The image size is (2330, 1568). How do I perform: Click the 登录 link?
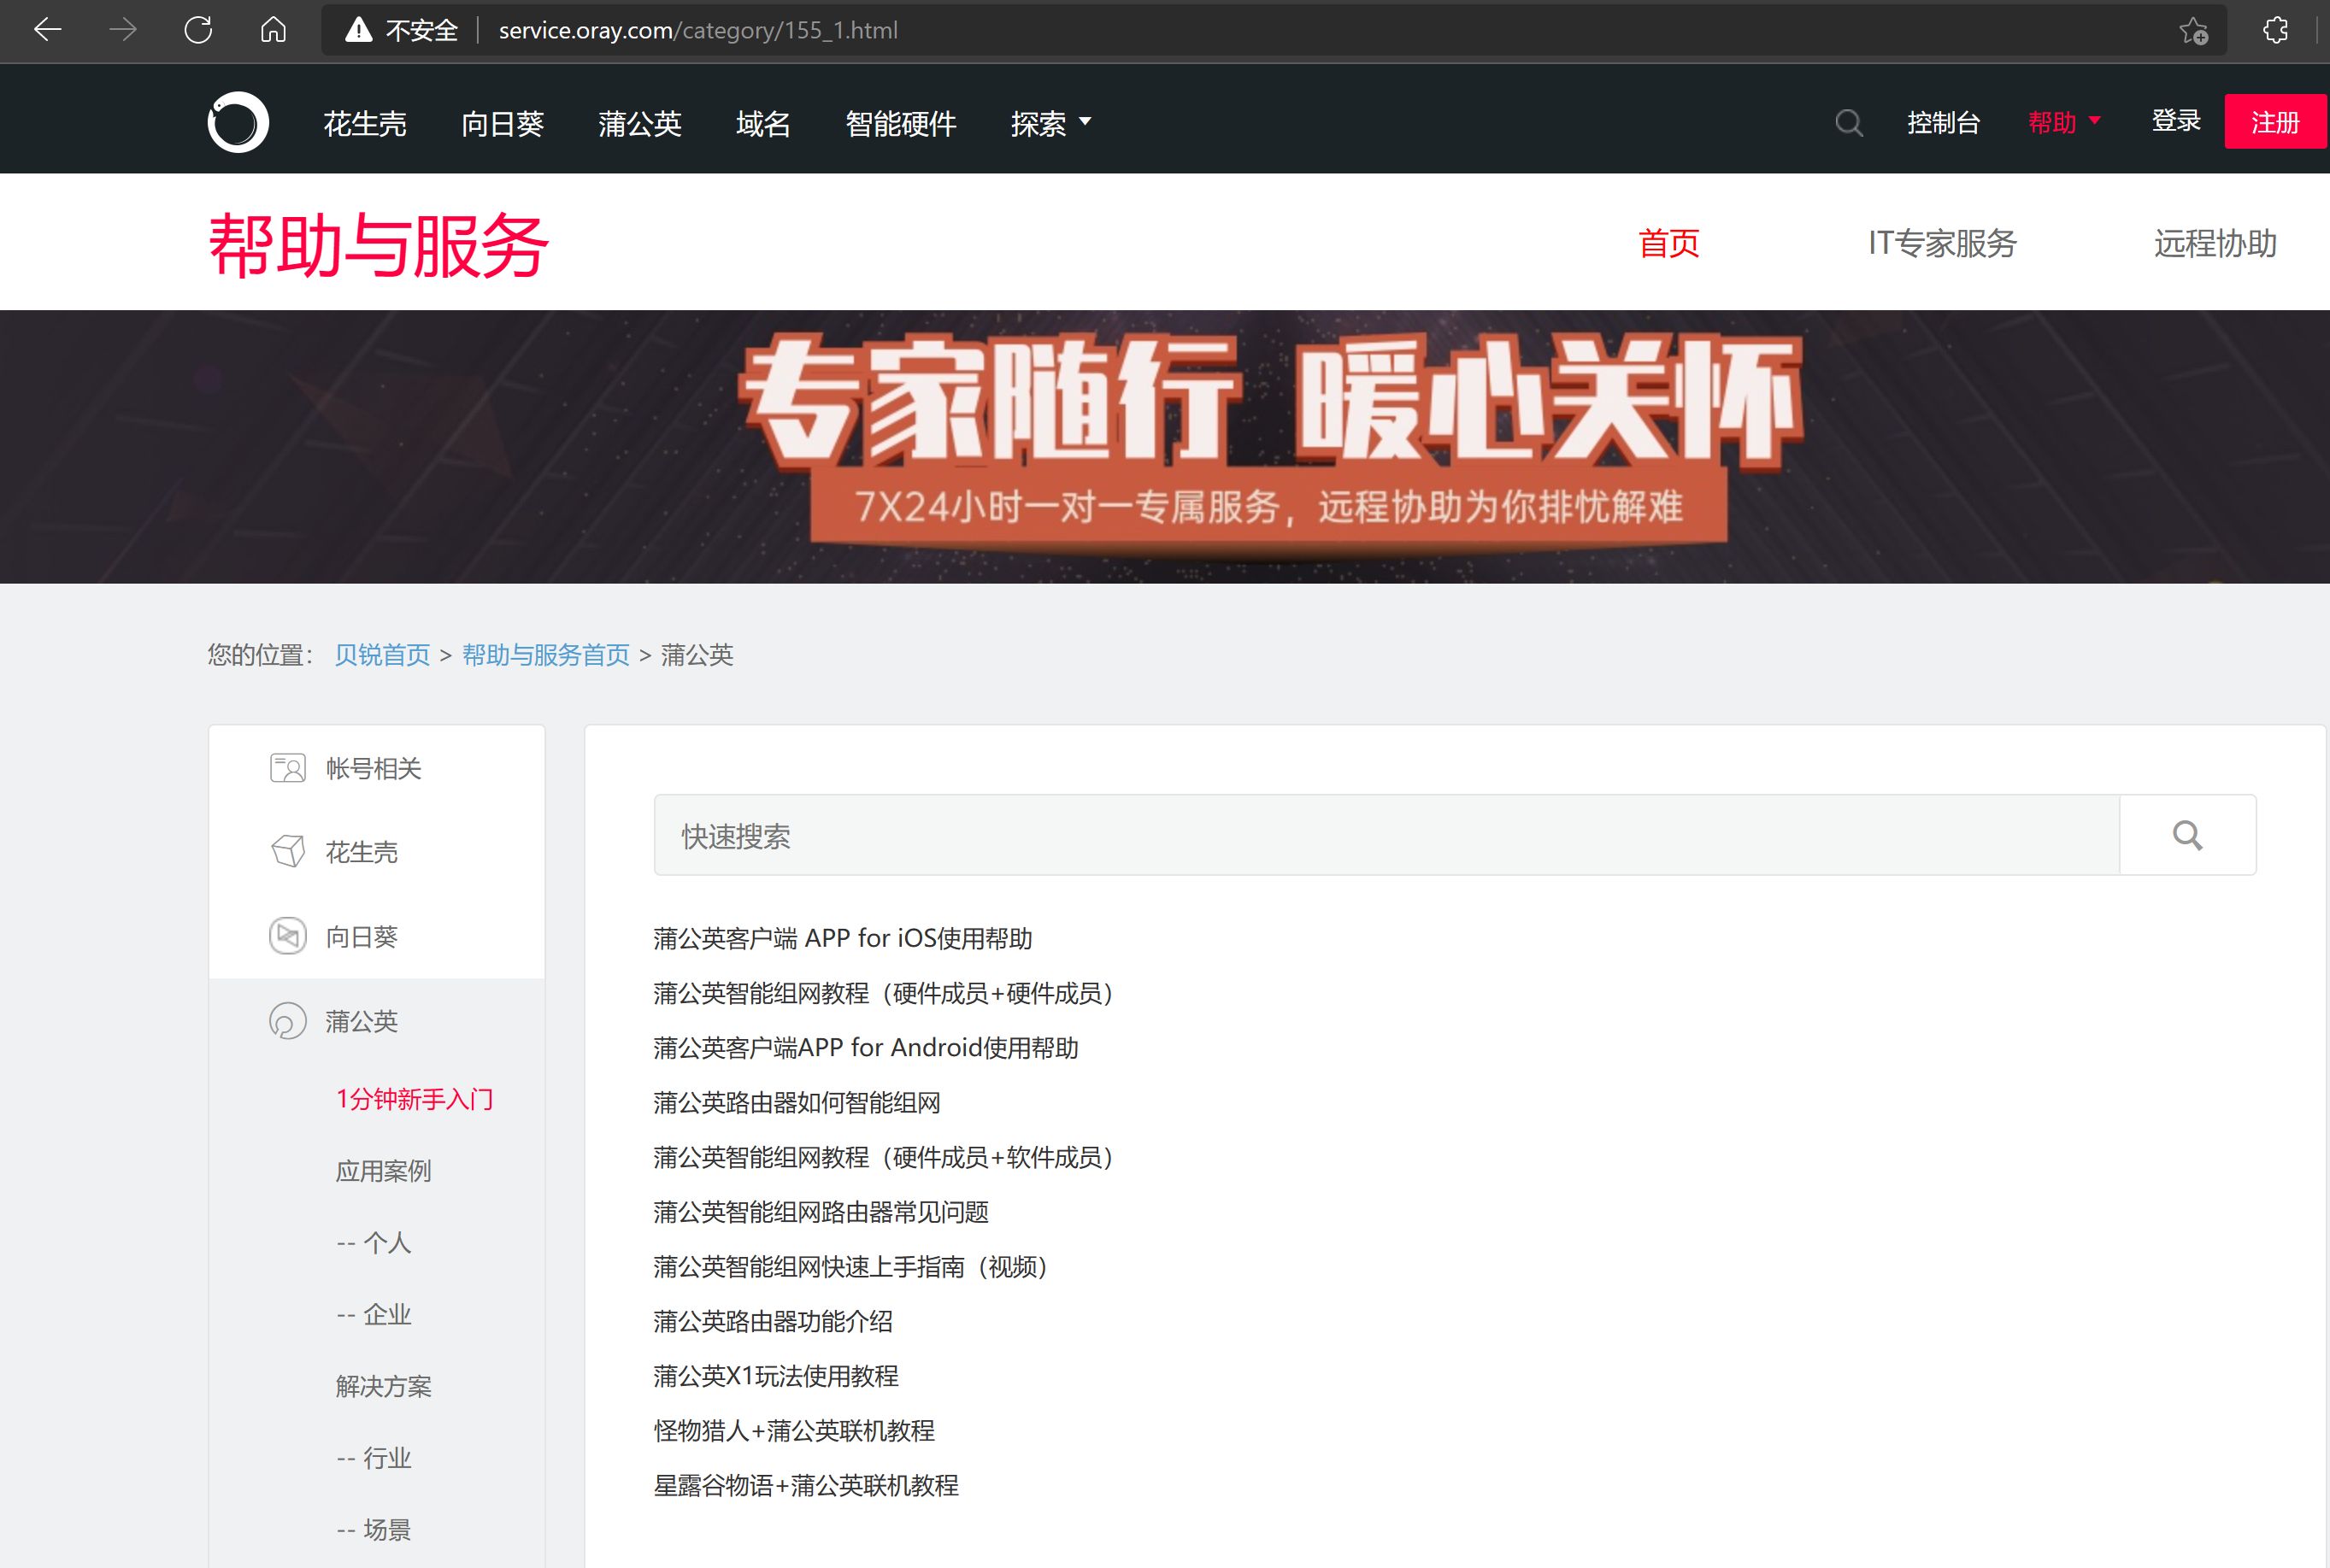tap(2176, 121)
